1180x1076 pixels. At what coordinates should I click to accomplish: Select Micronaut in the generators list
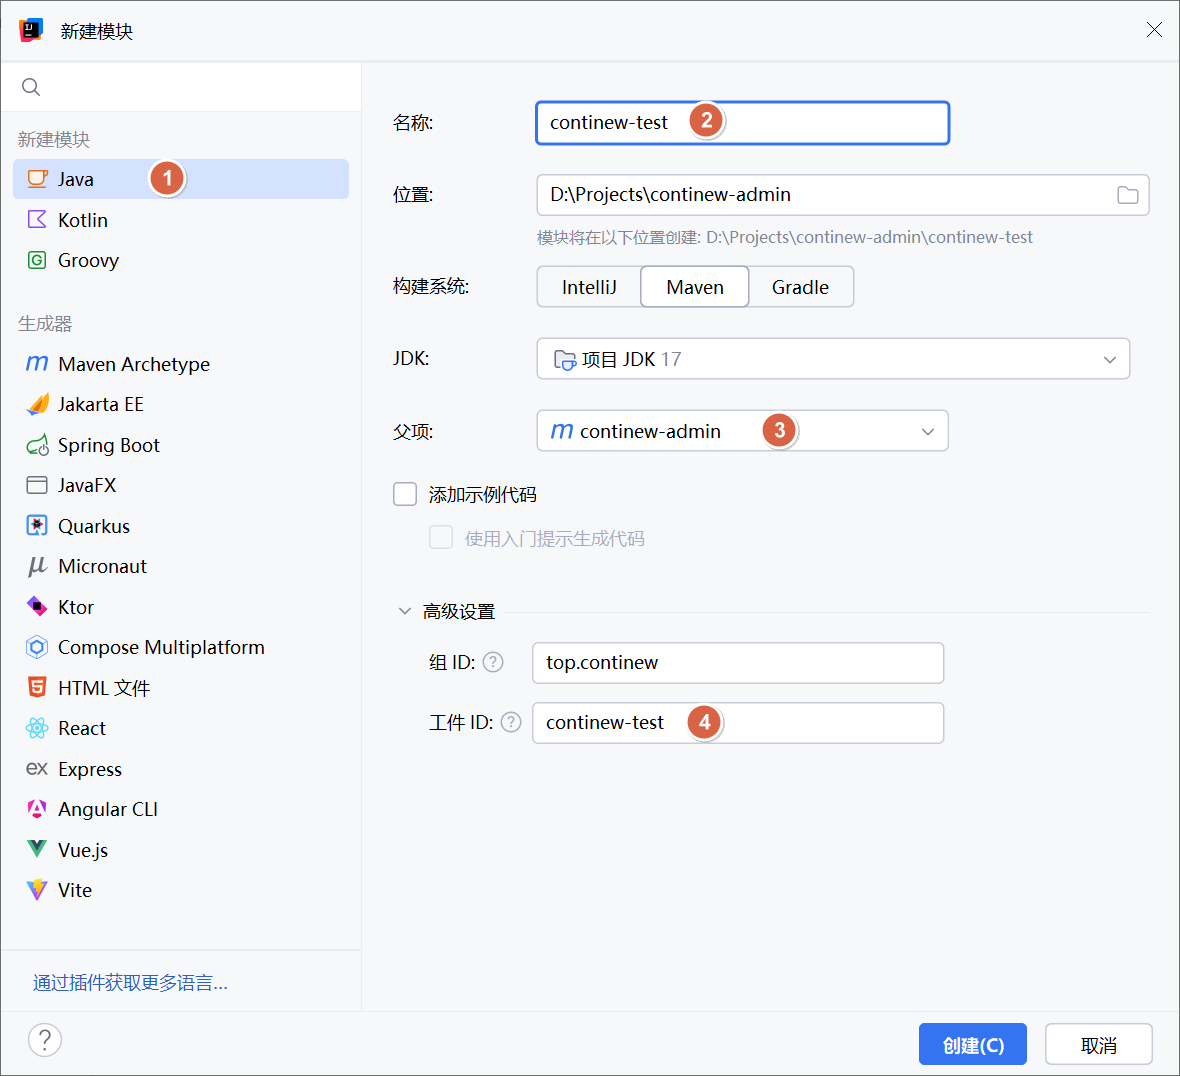point(181,567)
